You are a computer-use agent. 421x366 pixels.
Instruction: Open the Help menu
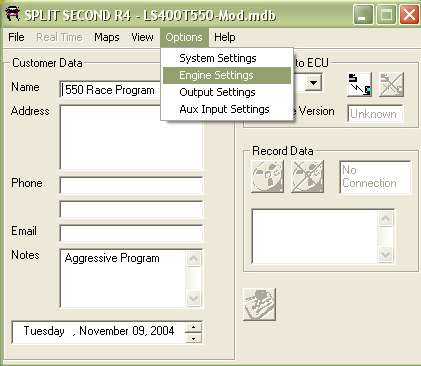tap(225, 37)
